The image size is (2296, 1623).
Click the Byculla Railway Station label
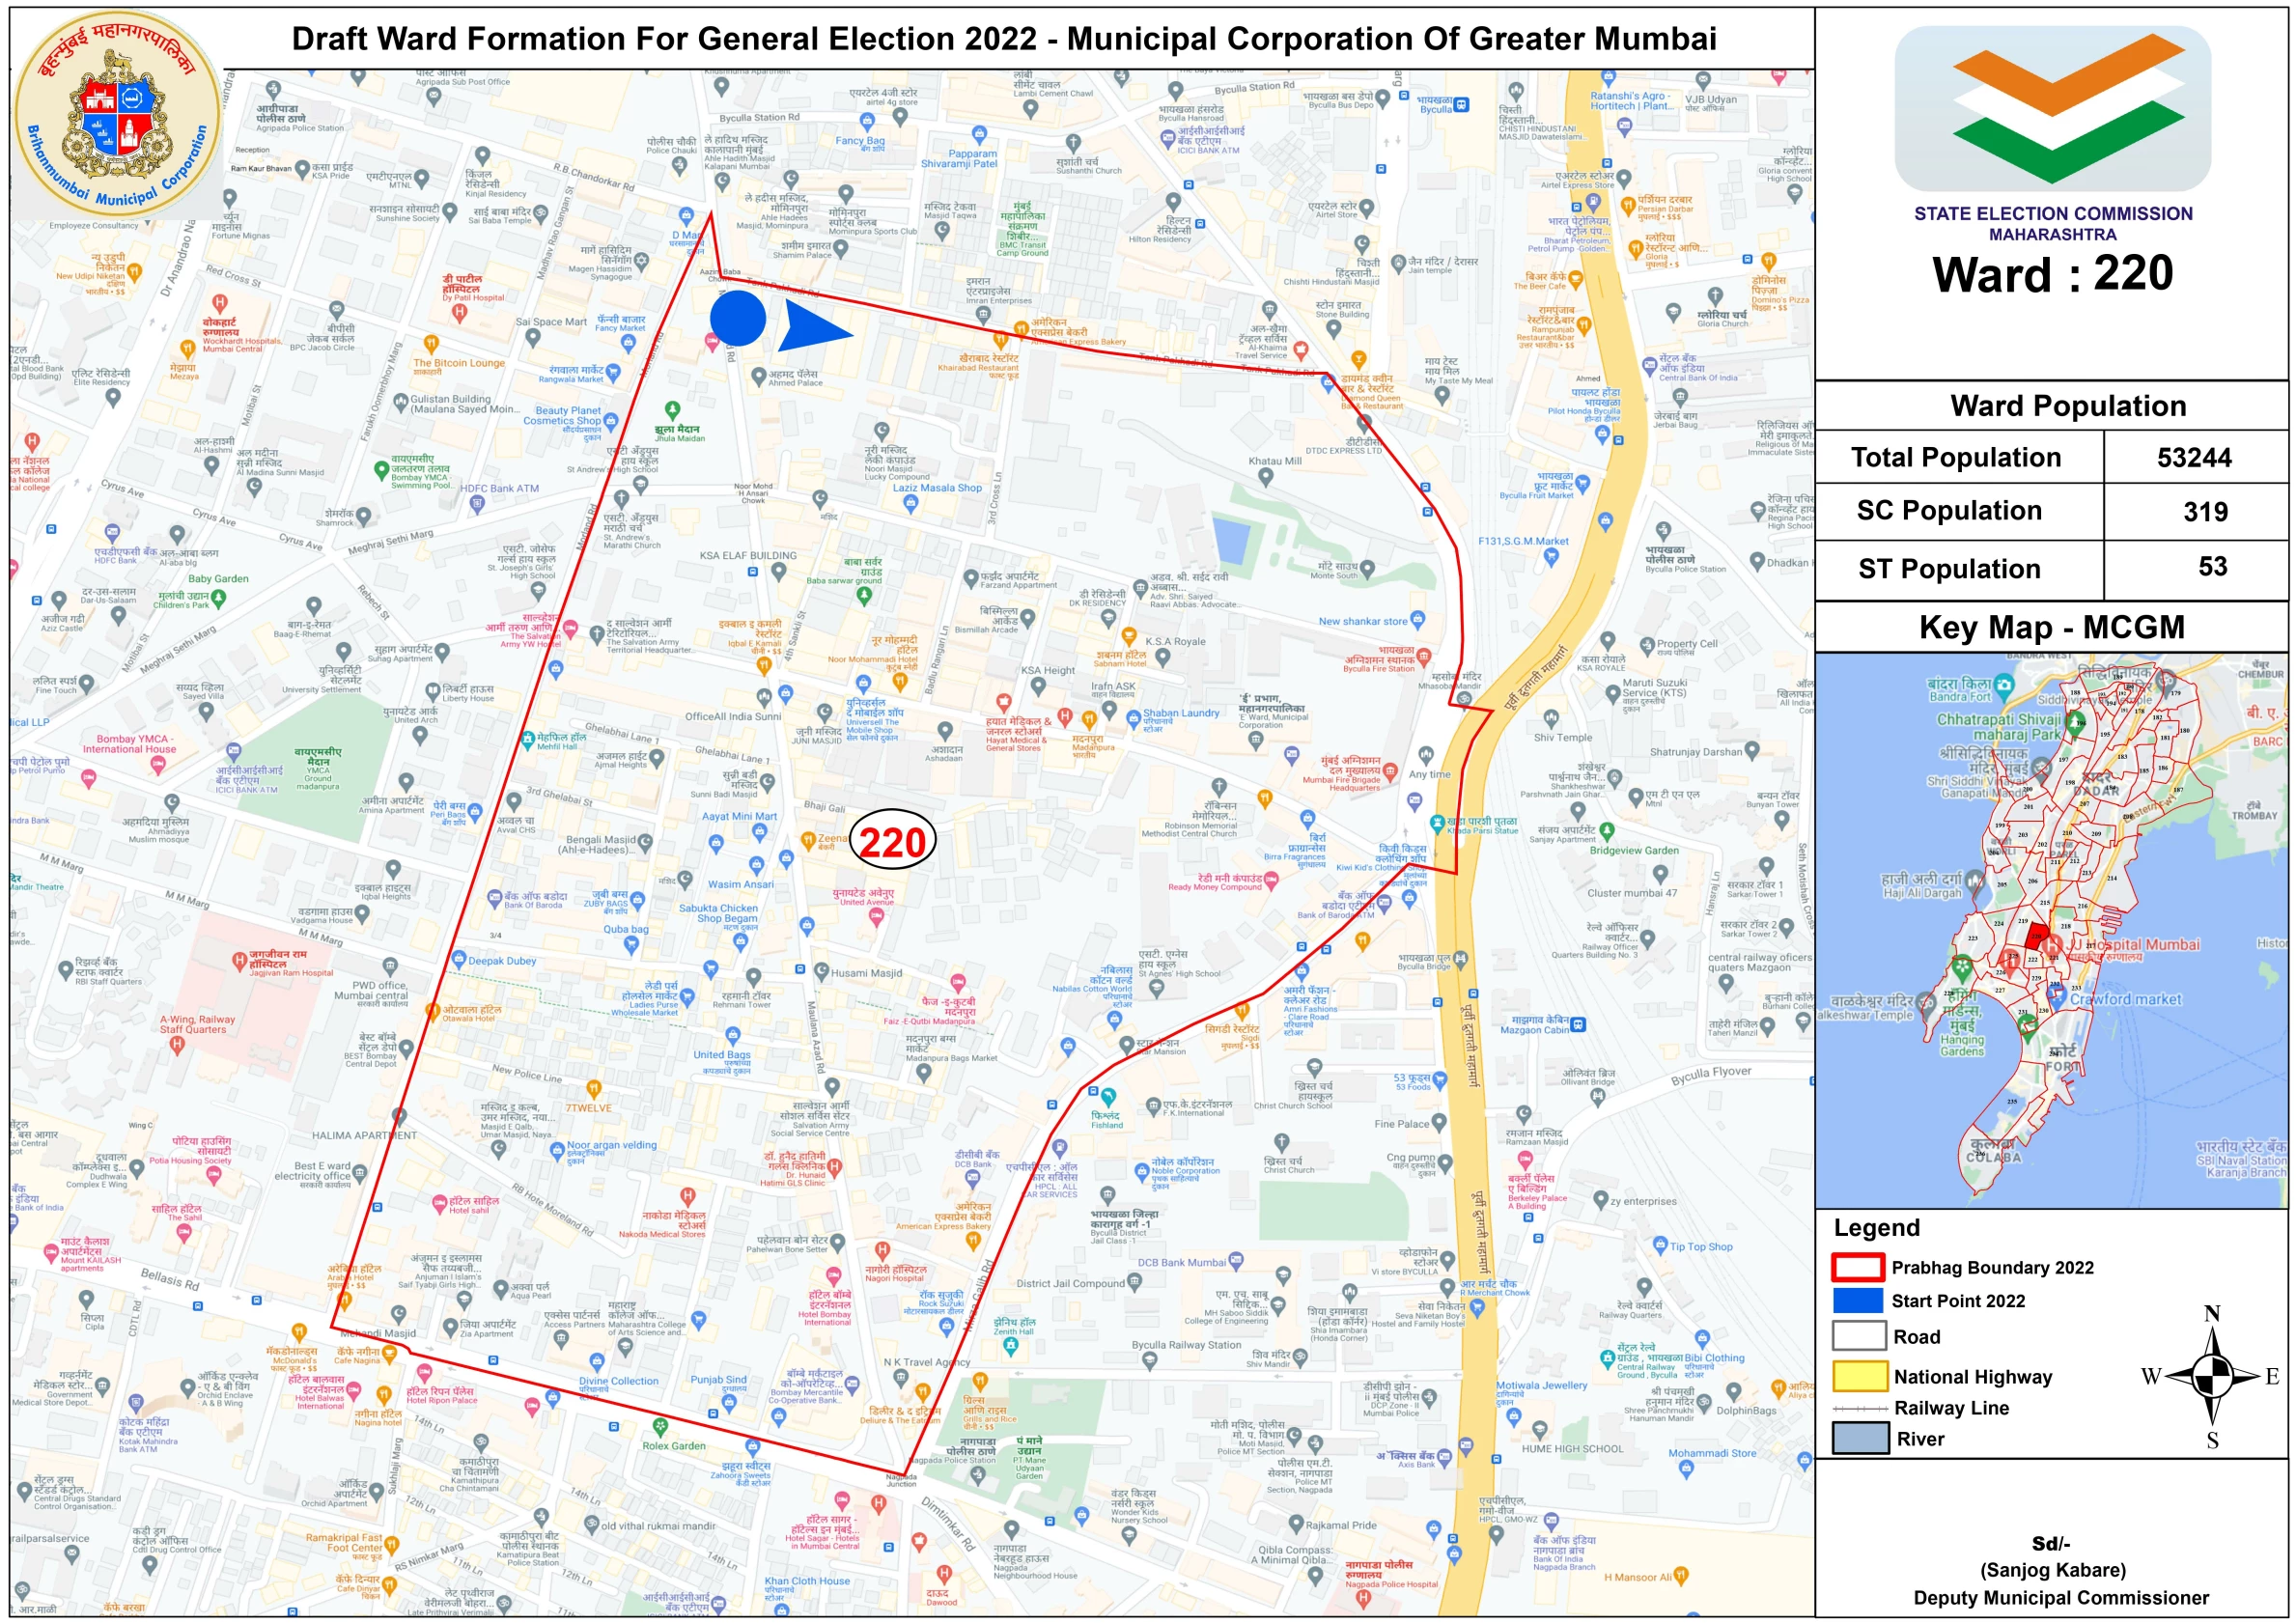[x=1188, y=1345]
